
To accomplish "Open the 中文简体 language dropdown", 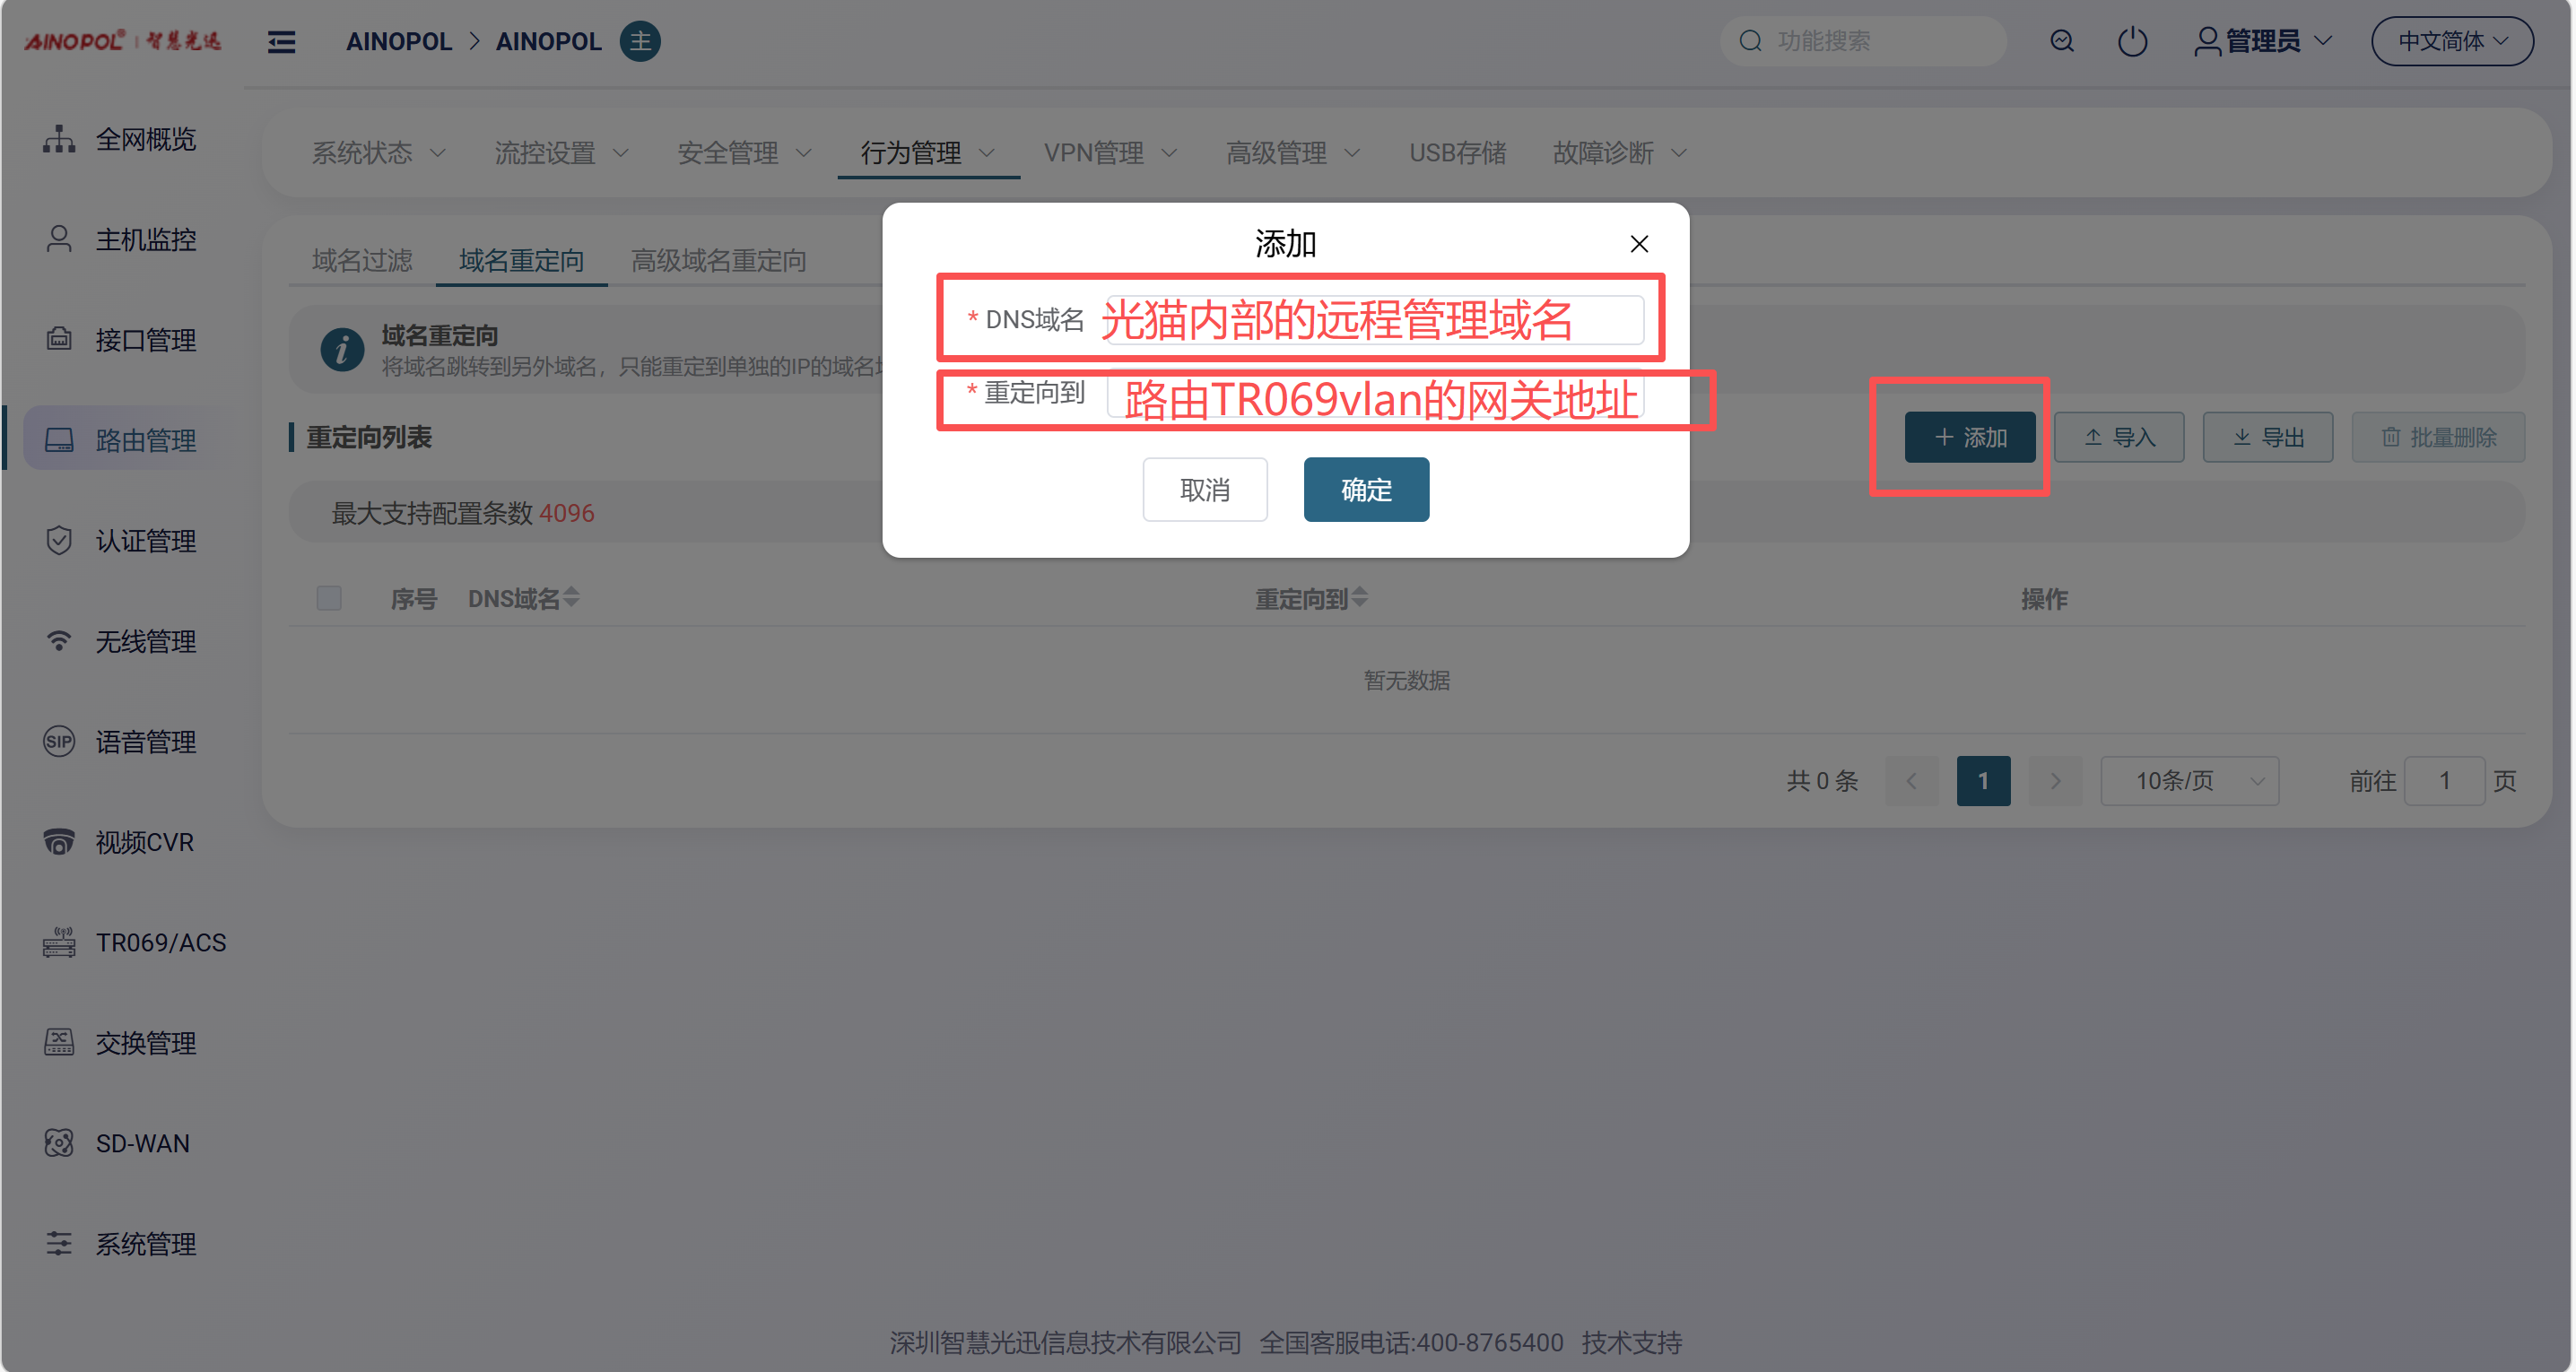I will point(2451,41).
